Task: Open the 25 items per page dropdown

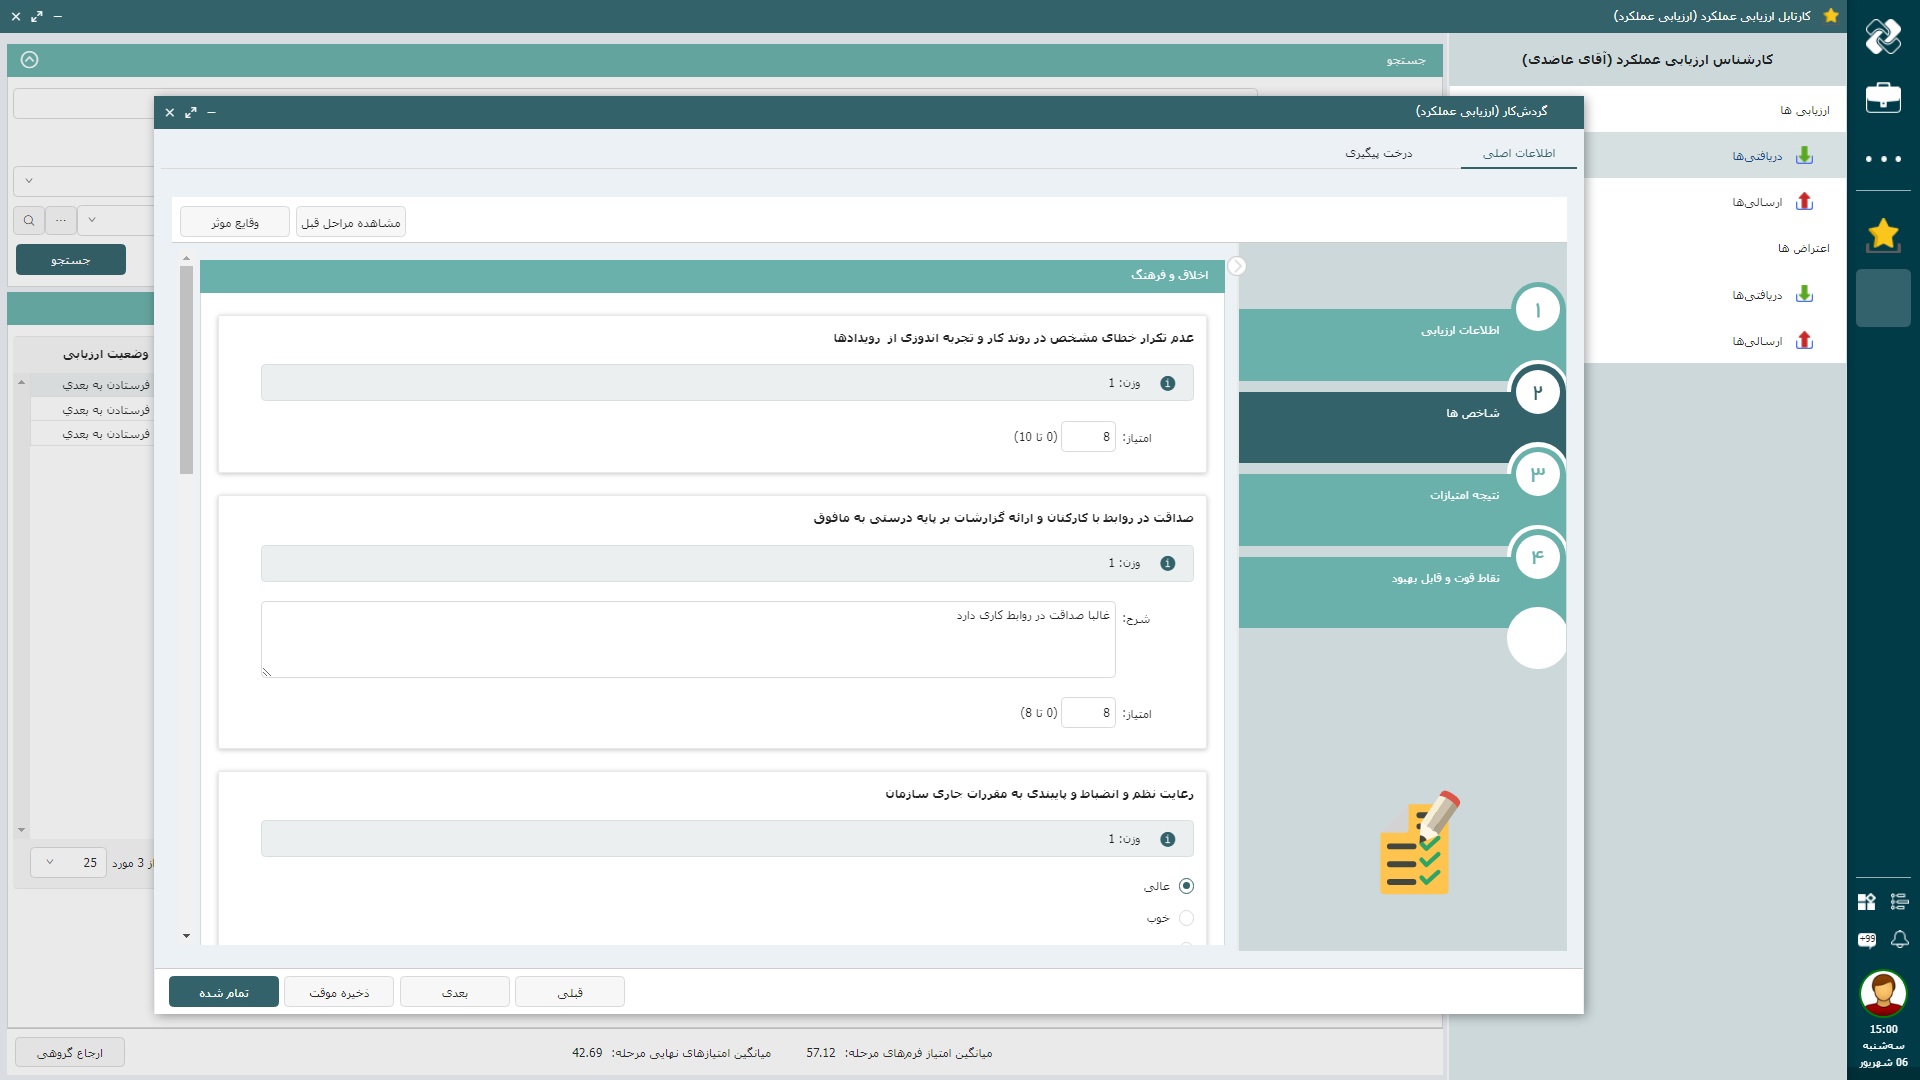Action: coord(68,862)
